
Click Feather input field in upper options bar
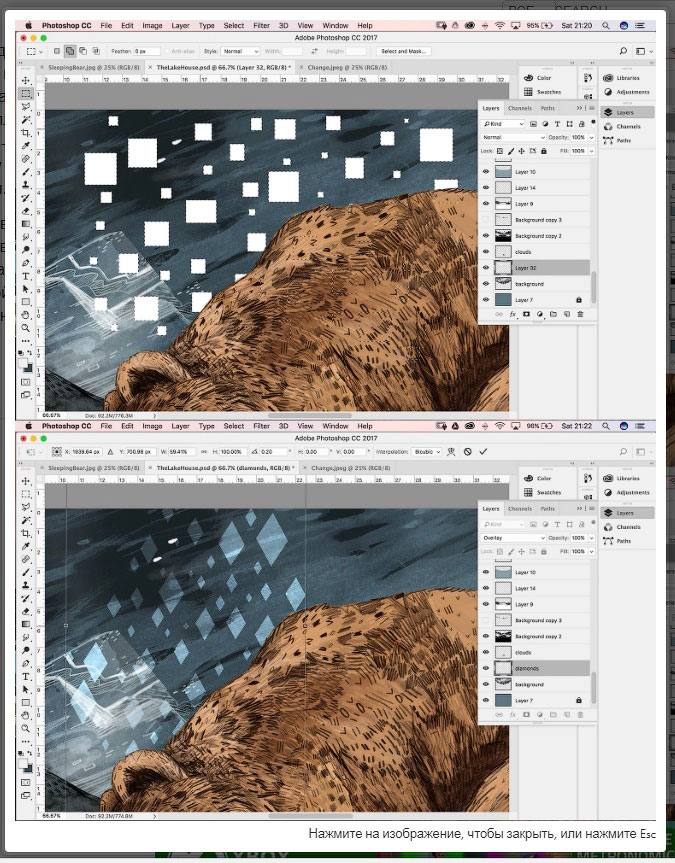click(146, 51)
